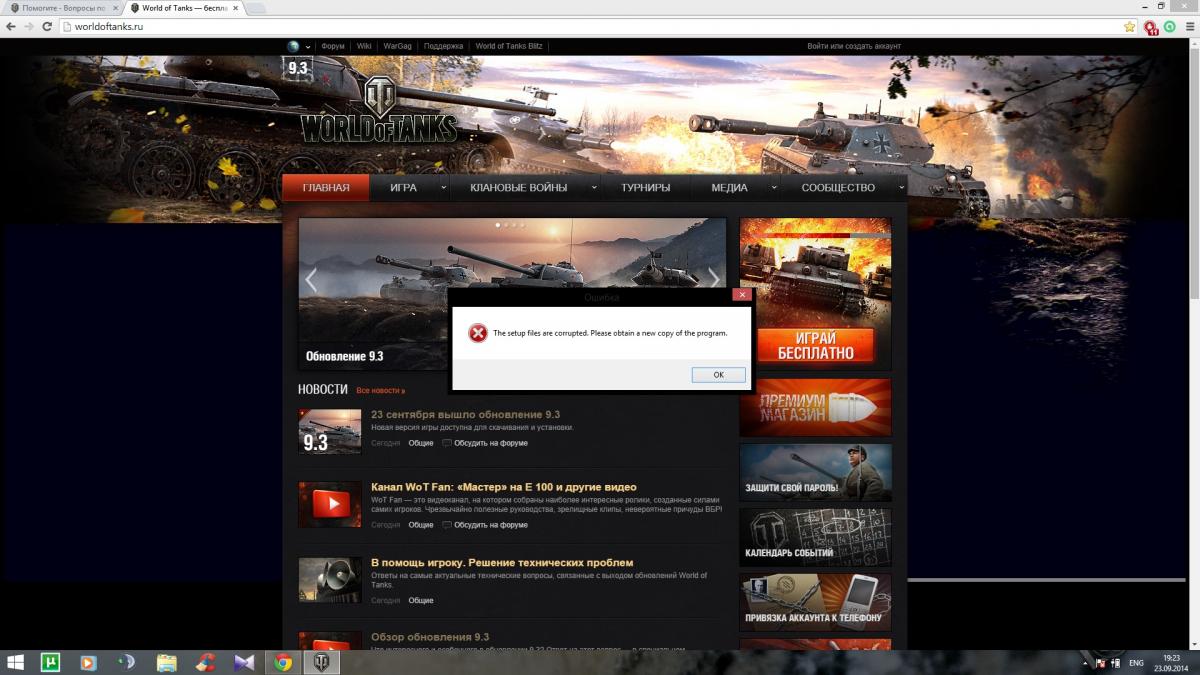The image size is (1200, 675).
Task: Open the Chrome hamburger menu
Action: pyautogui.click(x=1188, y=26)
